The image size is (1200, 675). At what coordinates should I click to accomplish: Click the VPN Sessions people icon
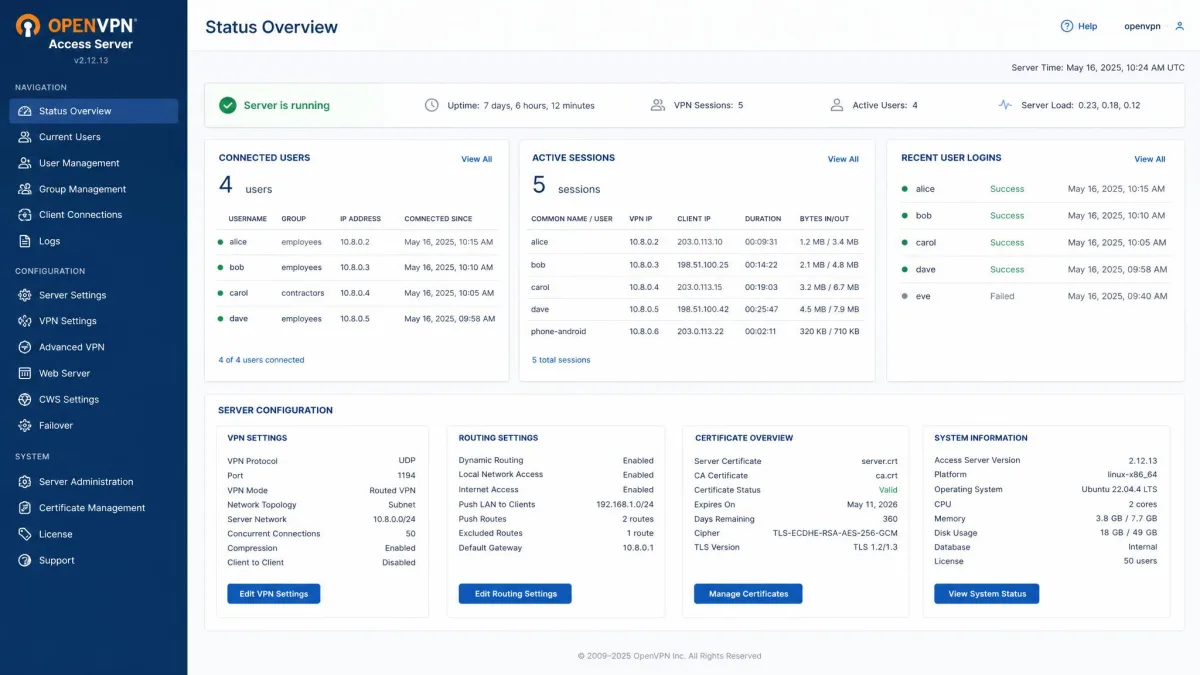[658, 105]
